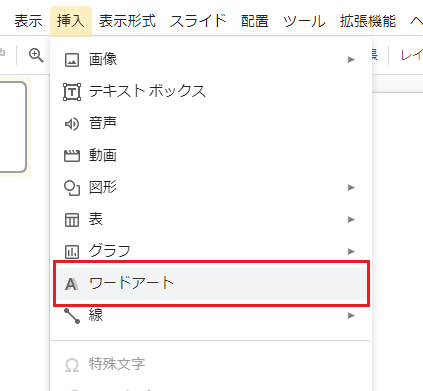Click the image icon beside 画像

point(72,60)
